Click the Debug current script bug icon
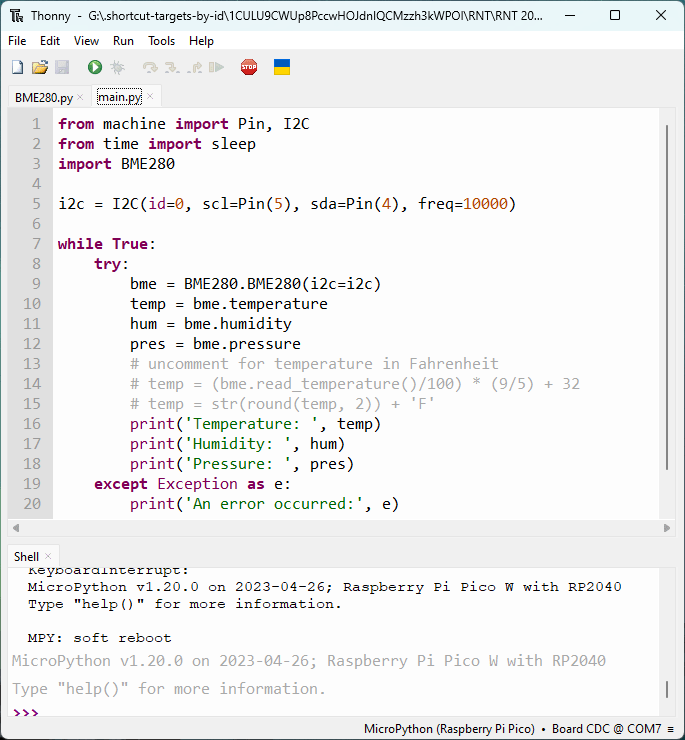This screenshot has height=740, width=685. 117,67
